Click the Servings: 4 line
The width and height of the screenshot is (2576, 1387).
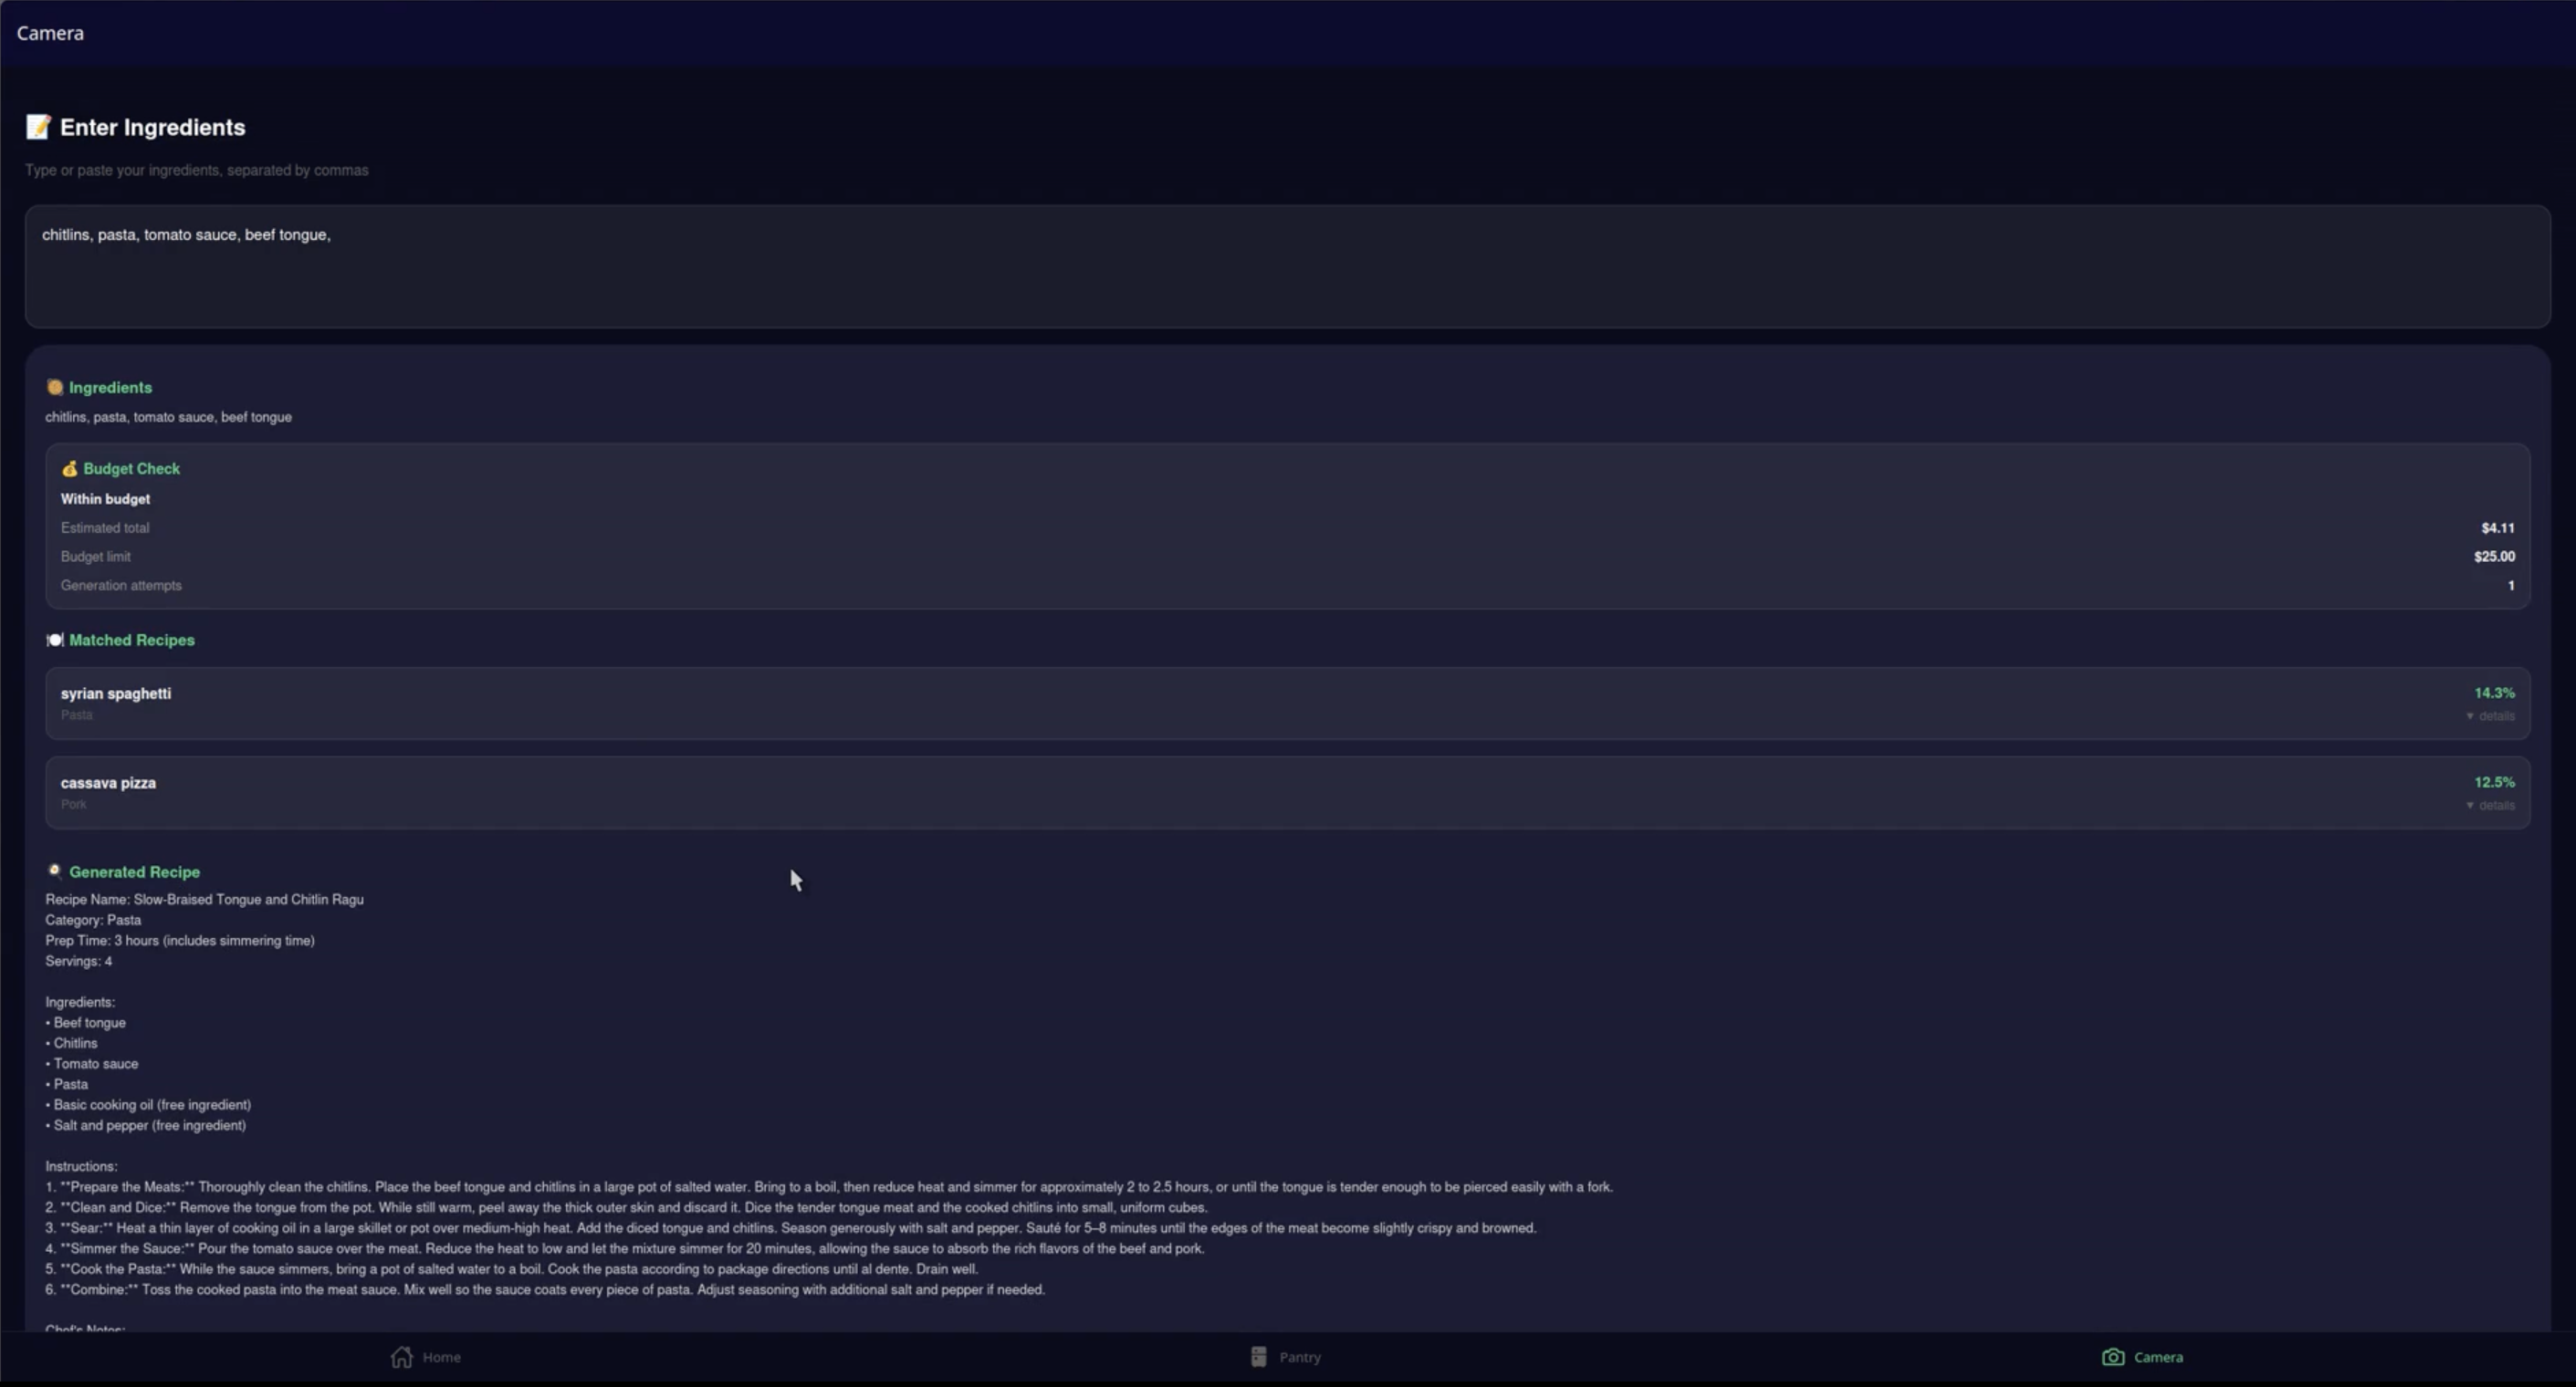click(x=78, y=961)
